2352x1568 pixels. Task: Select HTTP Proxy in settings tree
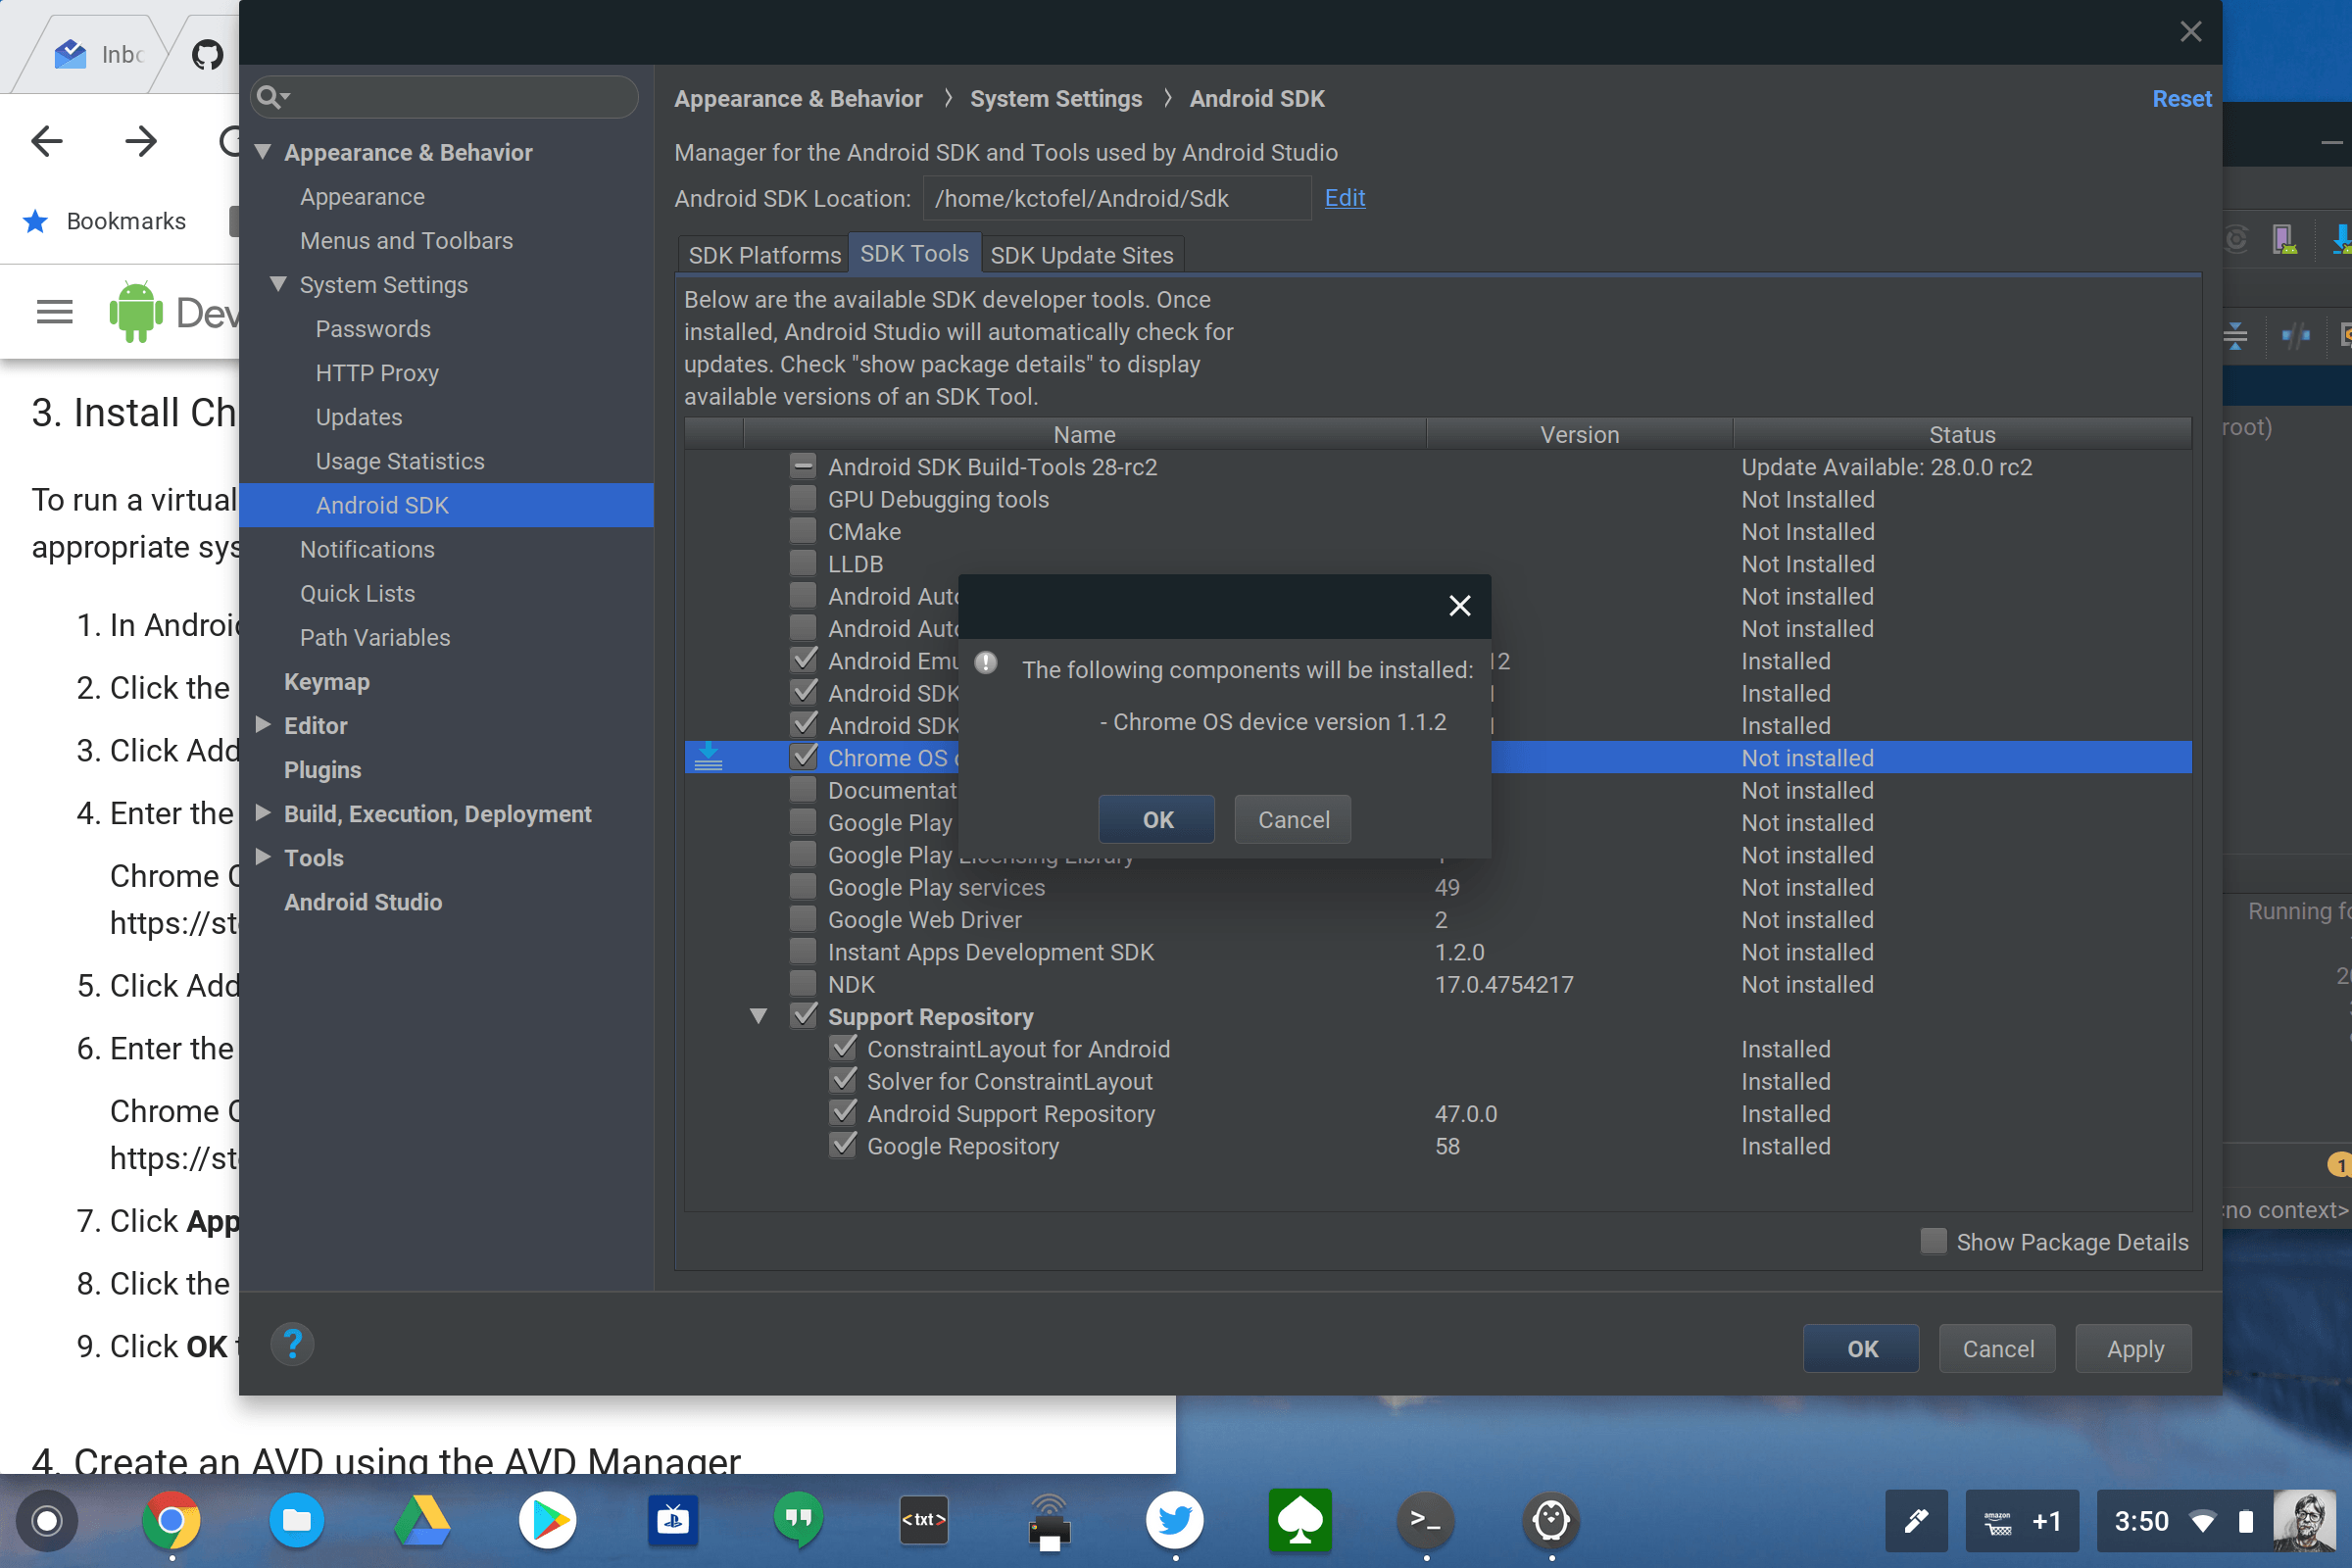click(x=377, y=373)
